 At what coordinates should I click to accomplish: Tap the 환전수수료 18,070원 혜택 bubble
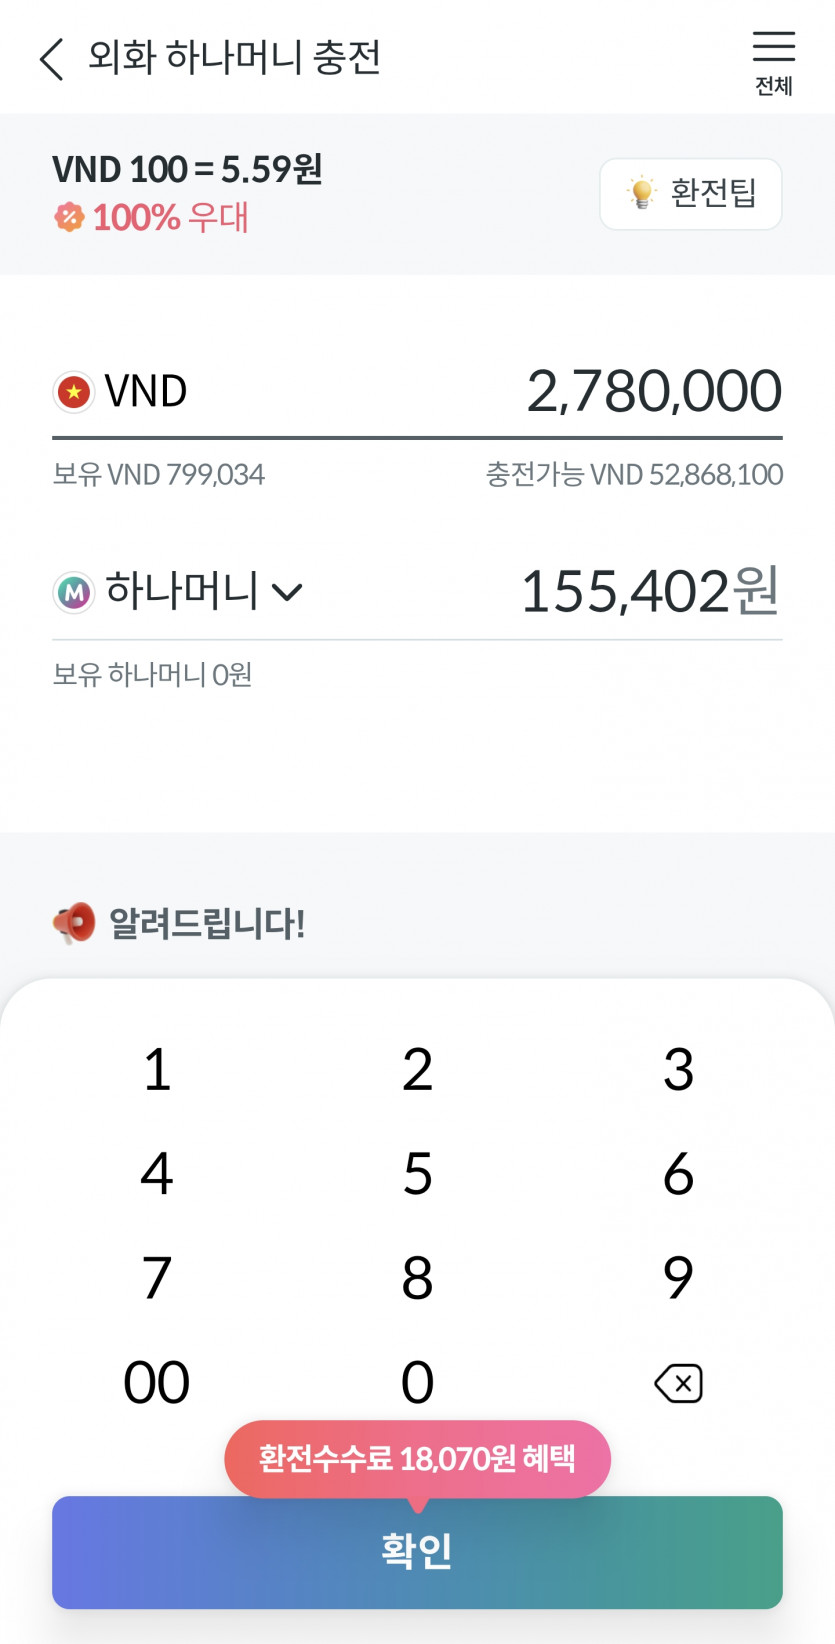tap(417, 1458)
